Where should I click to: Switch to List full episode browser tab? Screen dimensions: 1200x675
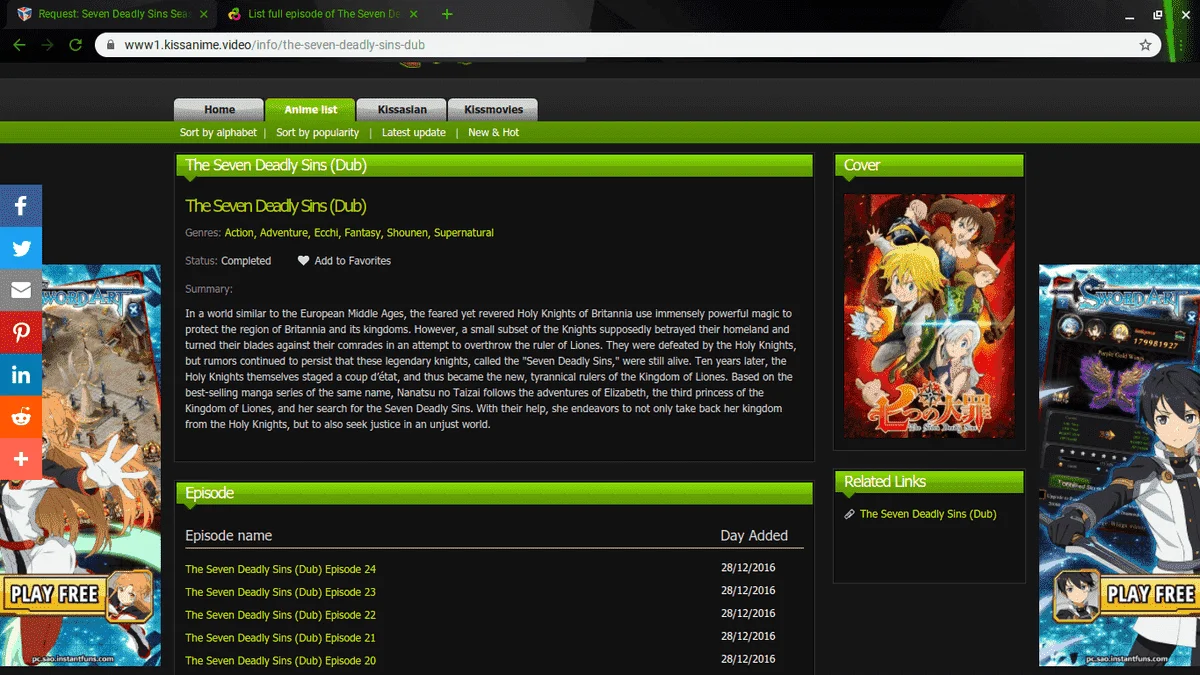pyautogui.click(x=320, y=14)
